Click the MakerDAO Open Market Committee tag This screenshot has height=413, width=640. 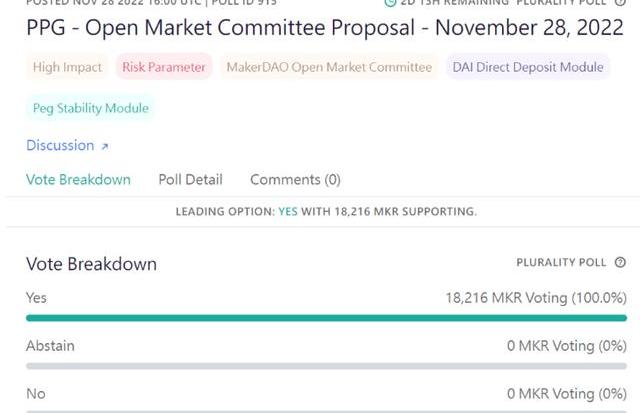click(330, 67)
